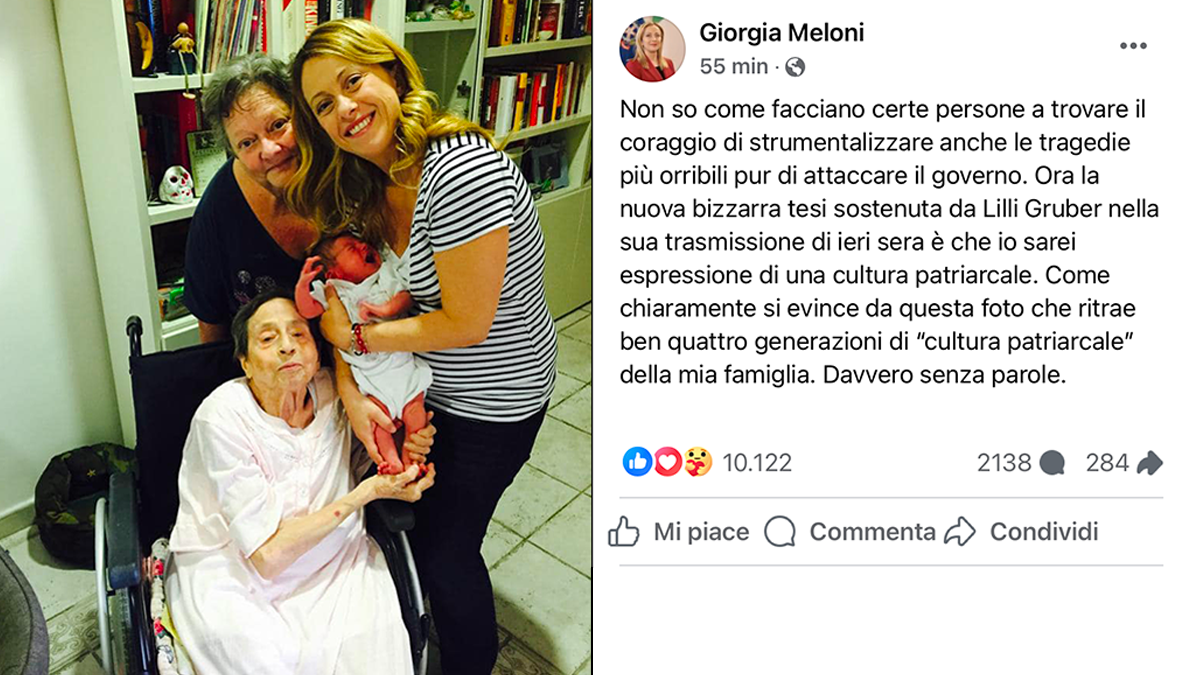Click the Care hug reaction icon

(698, 462)
